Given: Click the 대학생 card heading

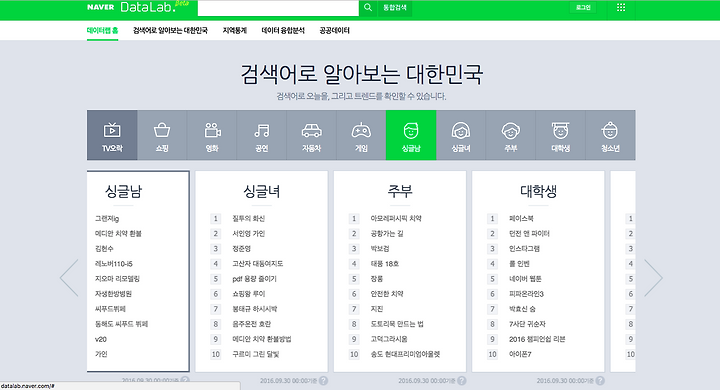Looking at the screenshot, I should click(x=538, y=191).
